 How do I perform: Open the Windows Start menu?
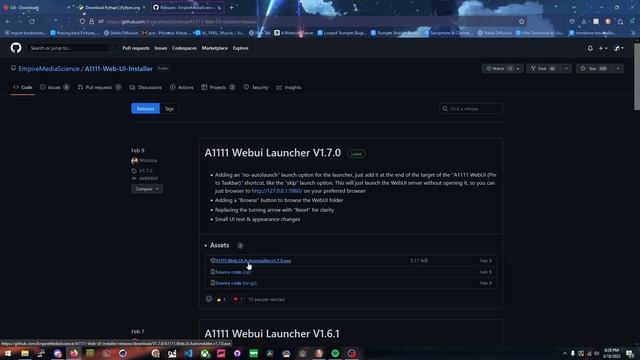(x=8, y=353)
